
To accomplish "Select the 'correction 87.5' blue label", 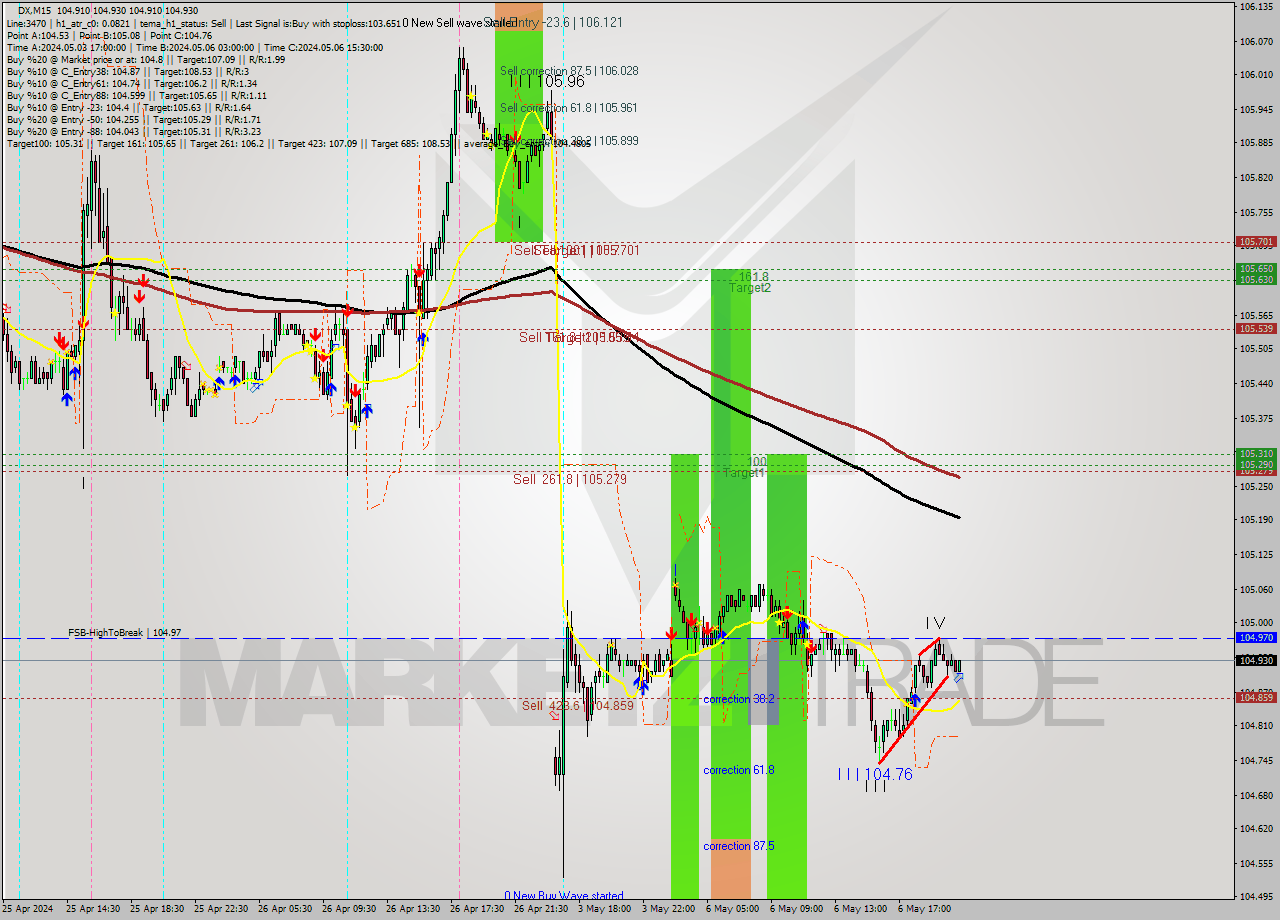I will click(x=739, y=846).
